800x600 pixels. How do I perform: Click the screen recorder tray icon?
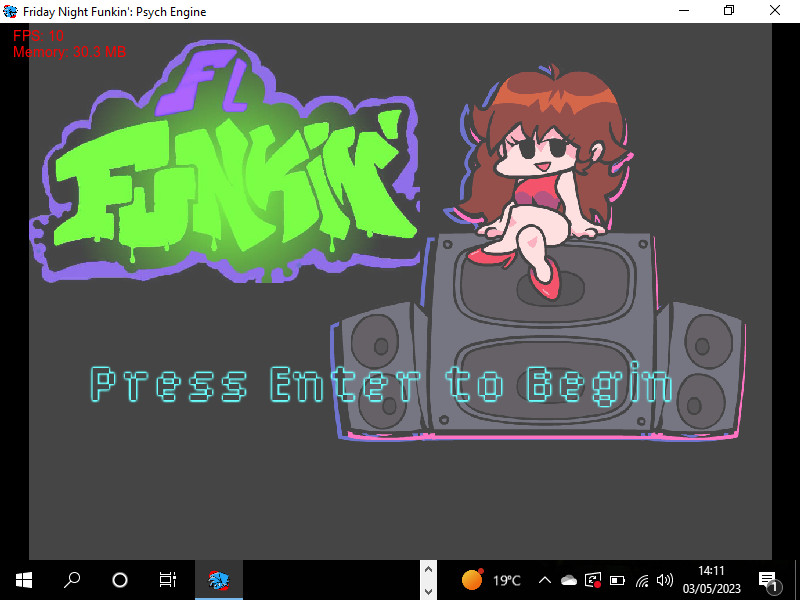click(x=593, y=580)
